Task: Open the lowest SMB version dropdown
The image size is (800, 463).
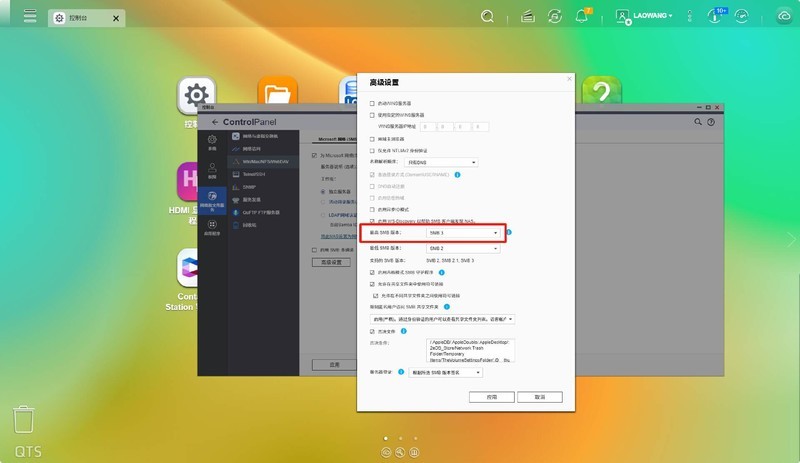Action: pos(463,248)
